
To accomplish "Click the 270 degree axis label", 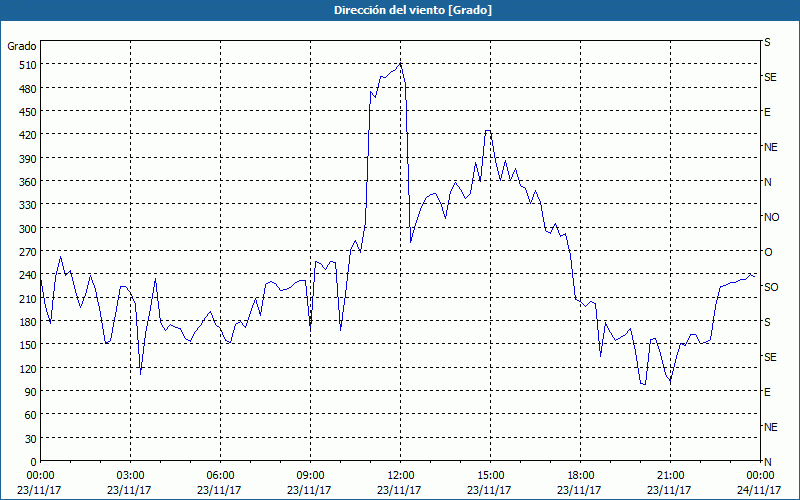I will pyautogui.click(x=28, y=252).
